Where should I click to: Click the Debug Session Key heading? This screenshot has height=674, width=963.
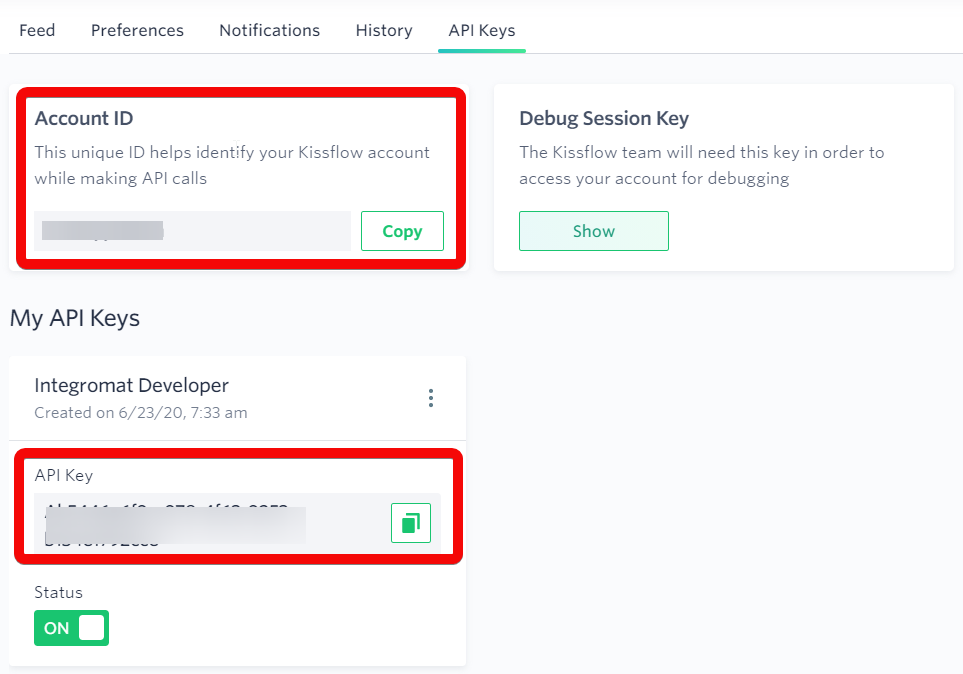[604, 118]
